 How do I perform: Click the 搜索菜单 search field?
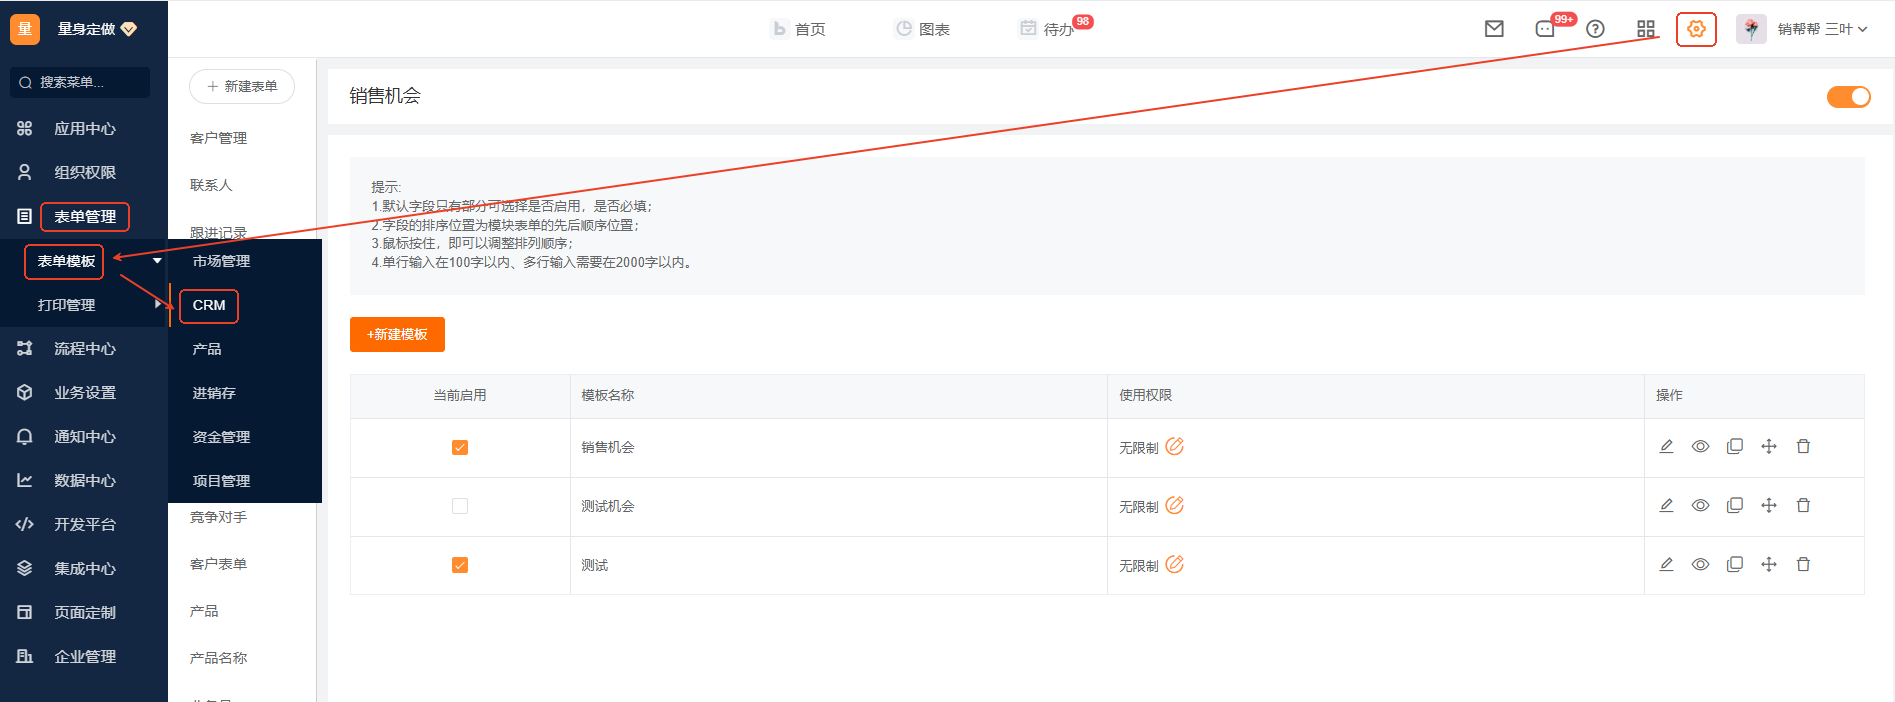tap(80, 82)
